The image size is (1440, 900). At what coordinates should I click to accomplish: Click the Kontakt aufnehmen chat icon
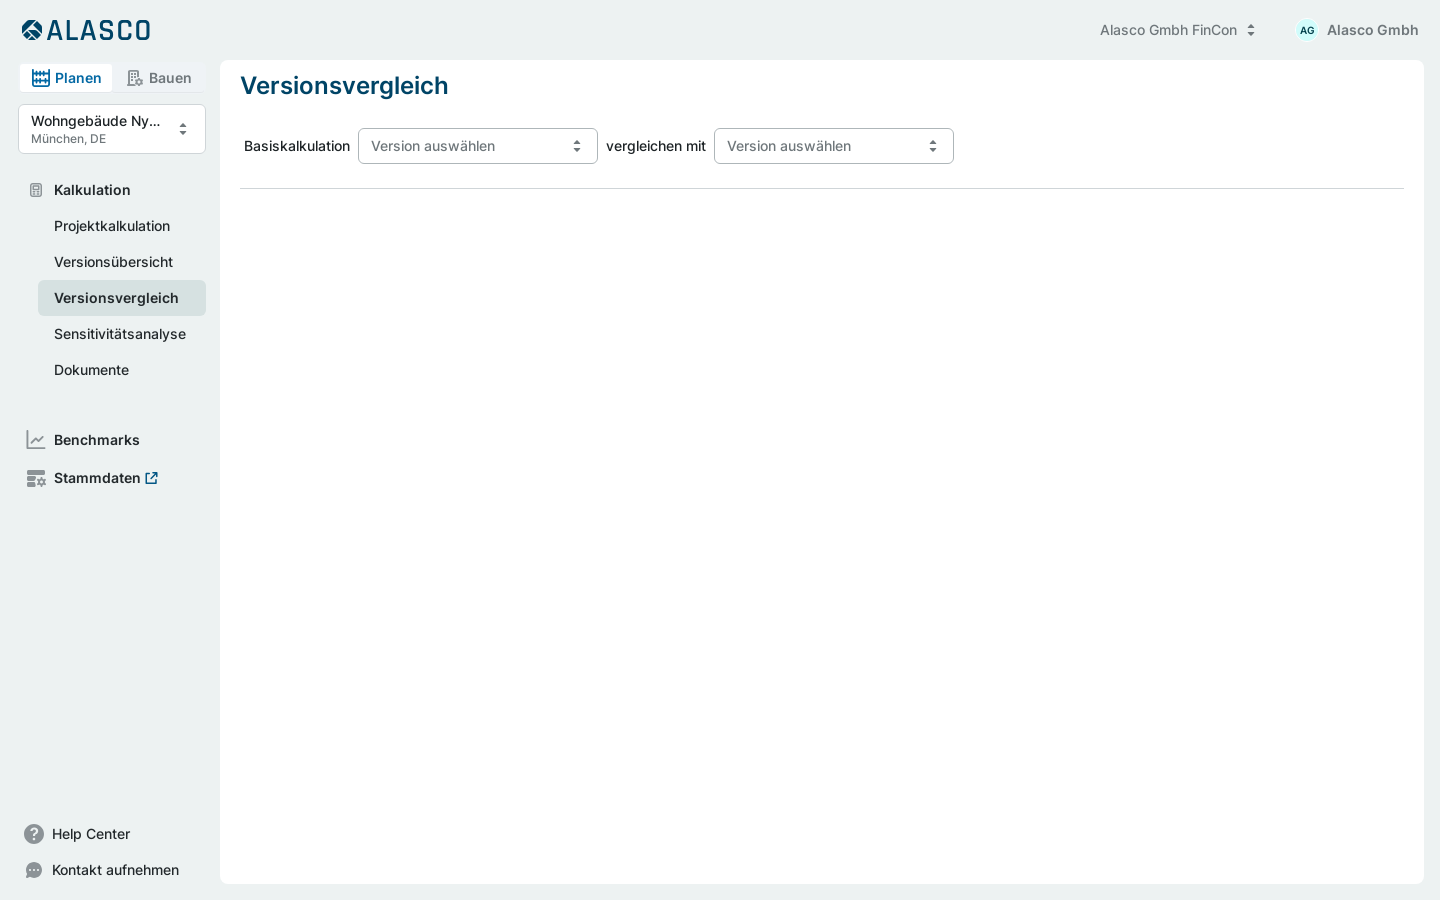point(34,870)
